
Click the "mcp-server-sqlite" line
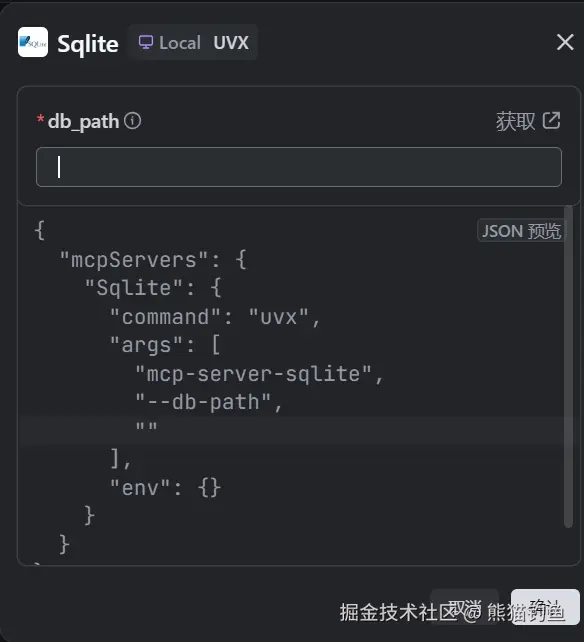point(259,374)
